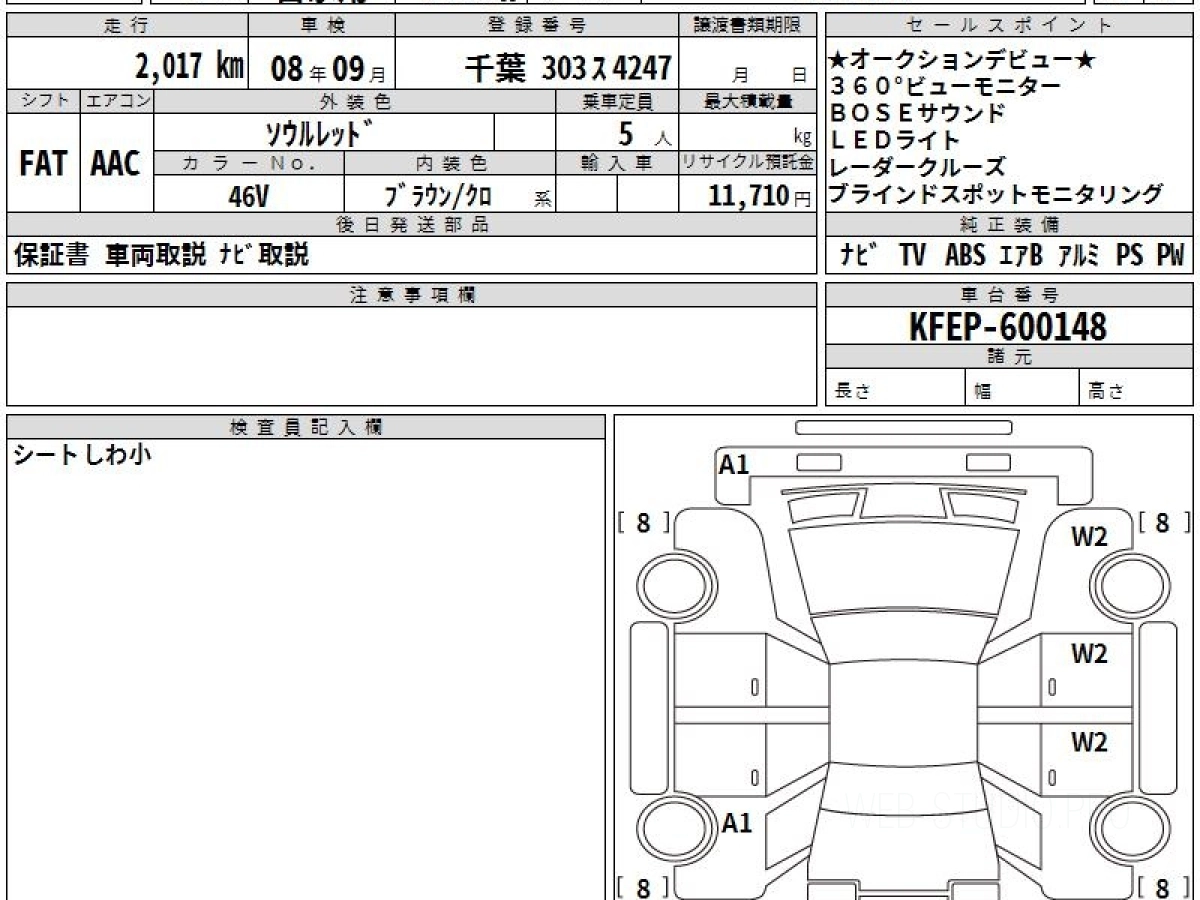Image resolution: width=1200 pixels, height=900 pixels.
Task: Click the カラーNo. label
Action: (250, 163)
